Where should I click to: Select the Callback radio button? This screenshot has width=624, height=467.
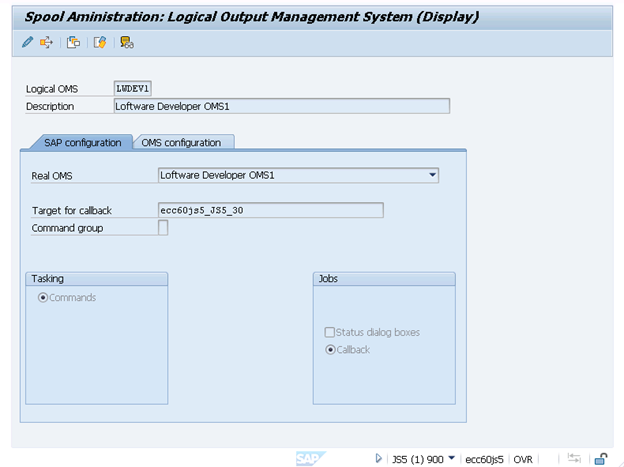pyautogui.click(x=330, y=350)
